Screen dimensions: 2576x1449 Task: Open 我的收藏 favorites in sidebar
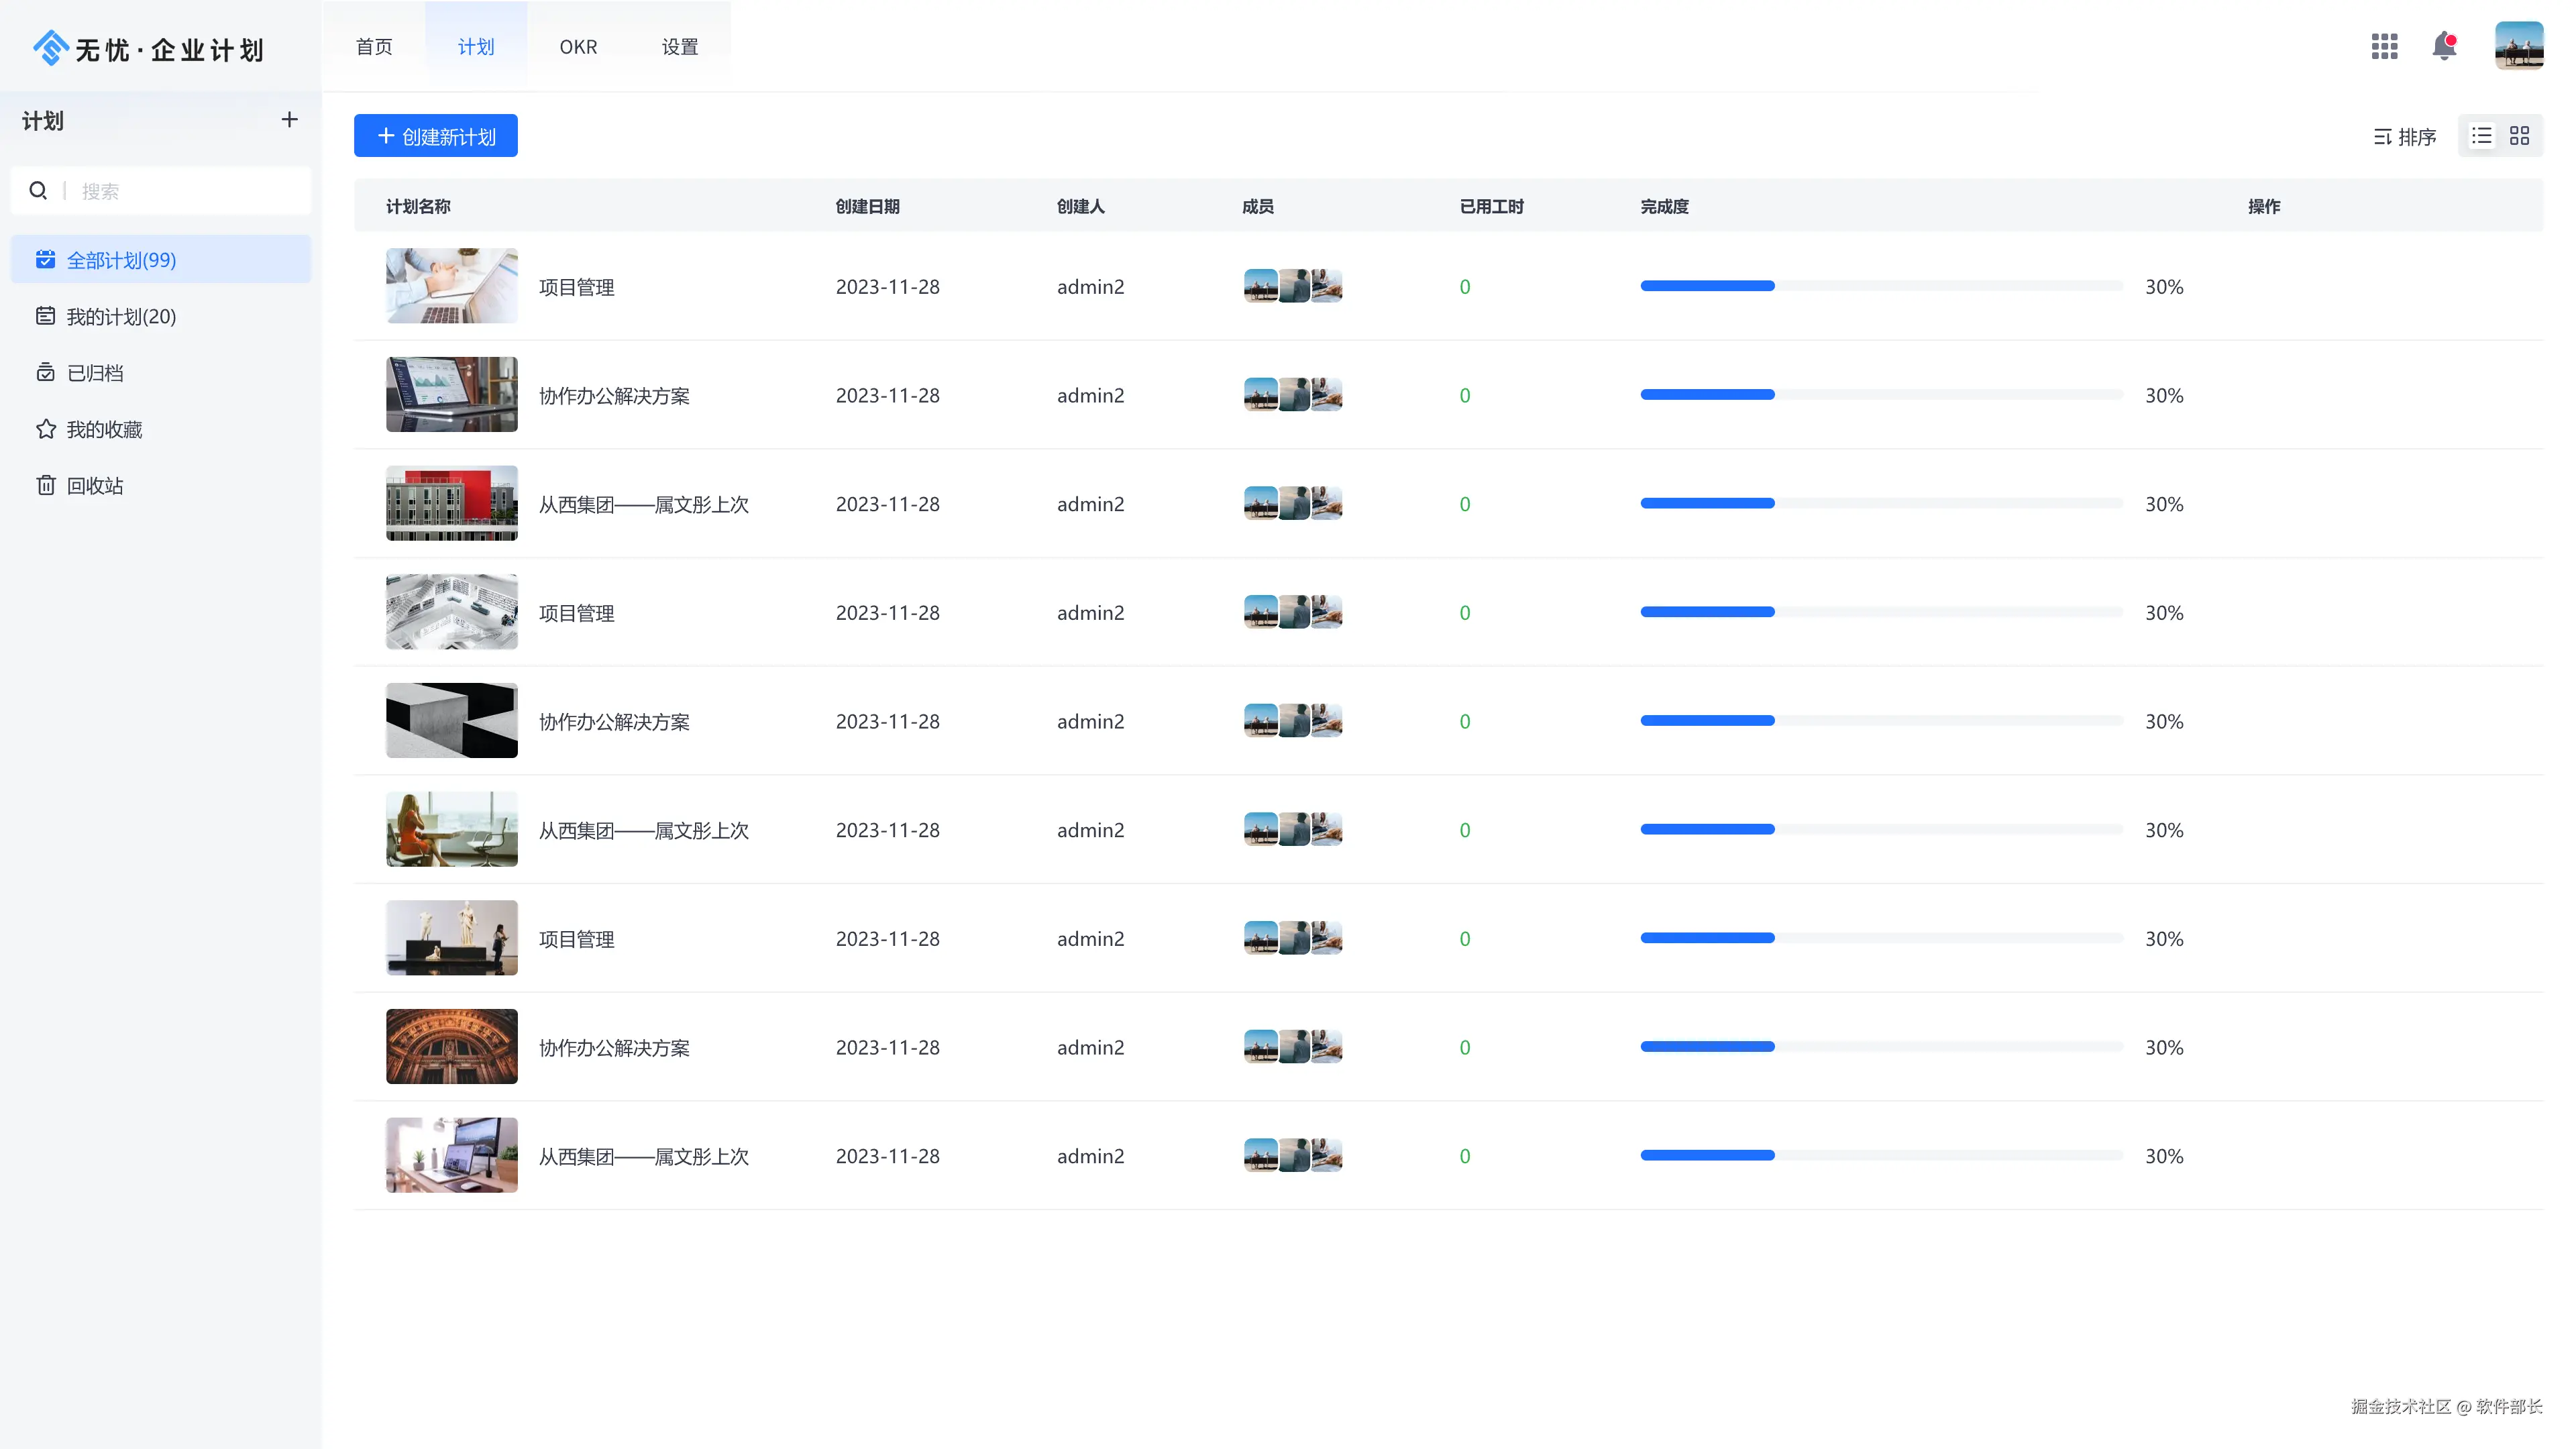pyautogui.click(x=104, y=429)
